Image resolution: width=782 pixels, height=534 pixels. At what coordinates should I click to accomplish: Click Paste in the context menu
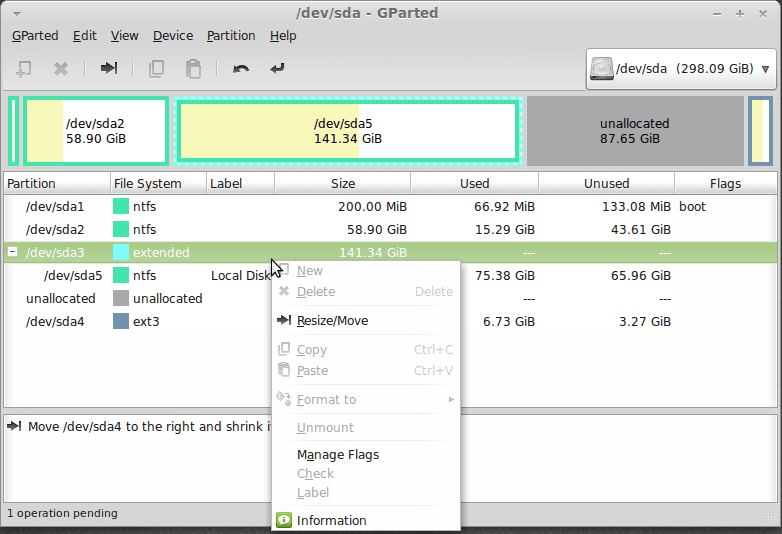366,370
